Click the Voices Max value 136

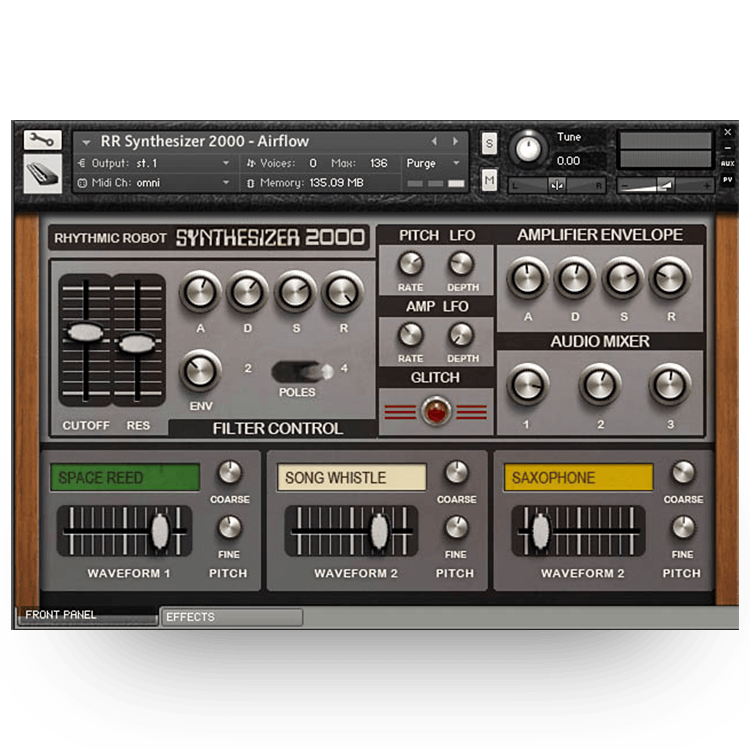click(x=378, y=163)
